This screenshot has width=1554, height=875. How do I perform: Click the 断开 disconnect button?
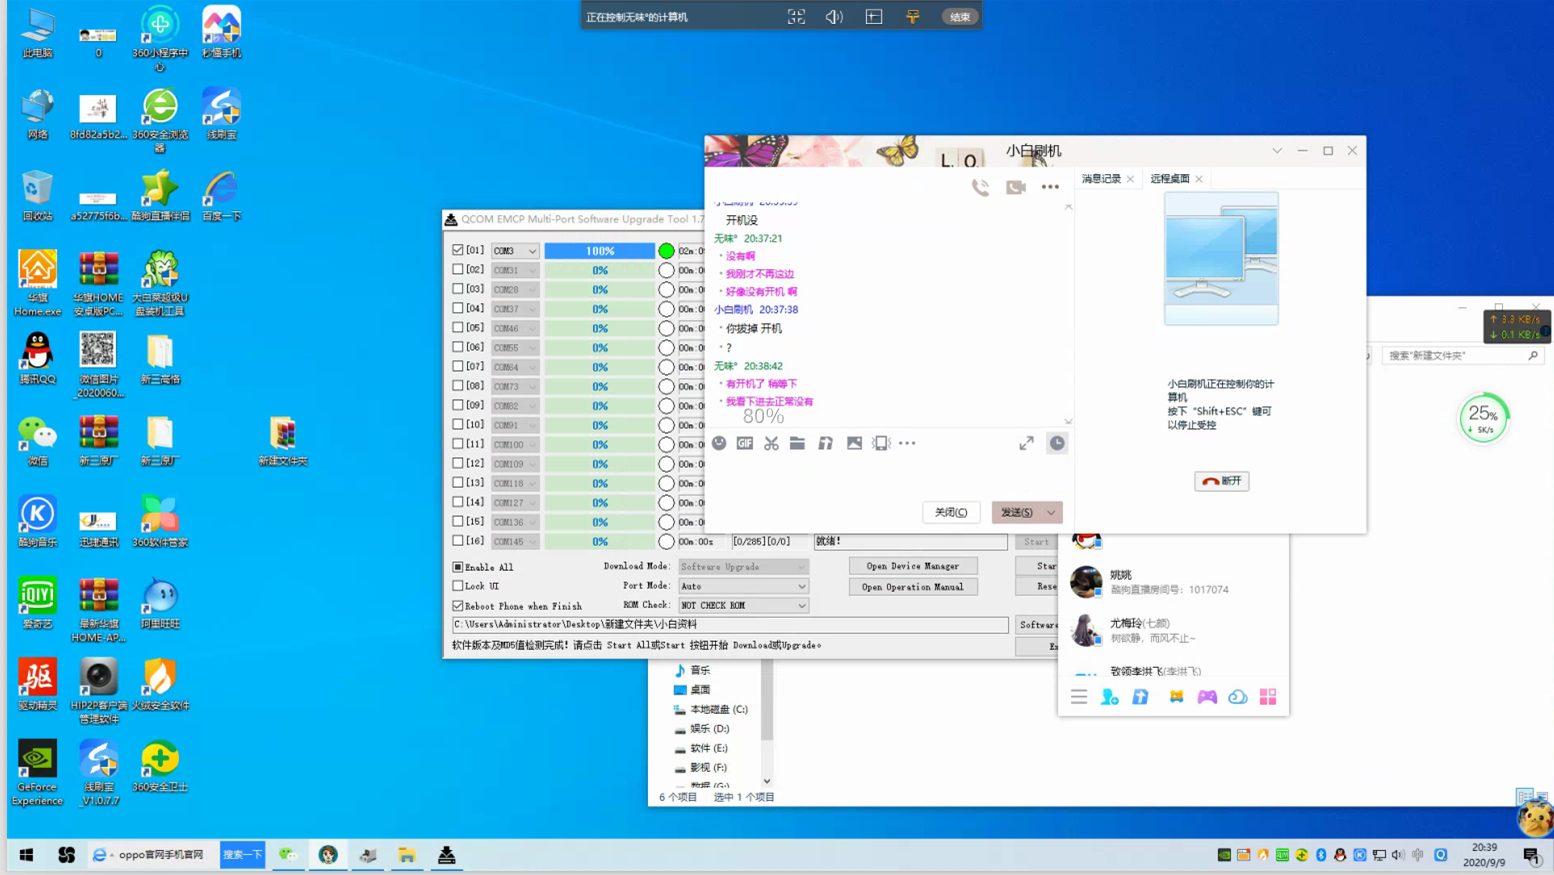[1221, 481]
